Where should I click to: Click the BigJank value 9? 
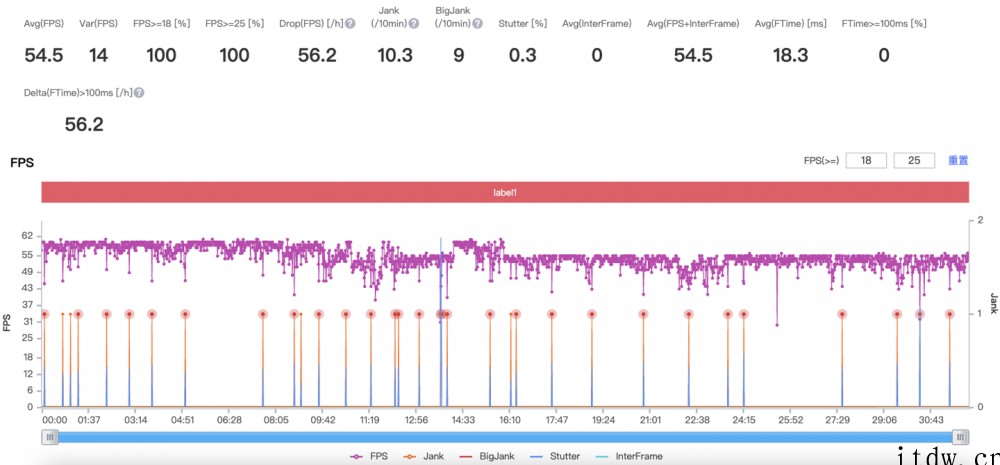pyautogui.click(x=459, y=55)
